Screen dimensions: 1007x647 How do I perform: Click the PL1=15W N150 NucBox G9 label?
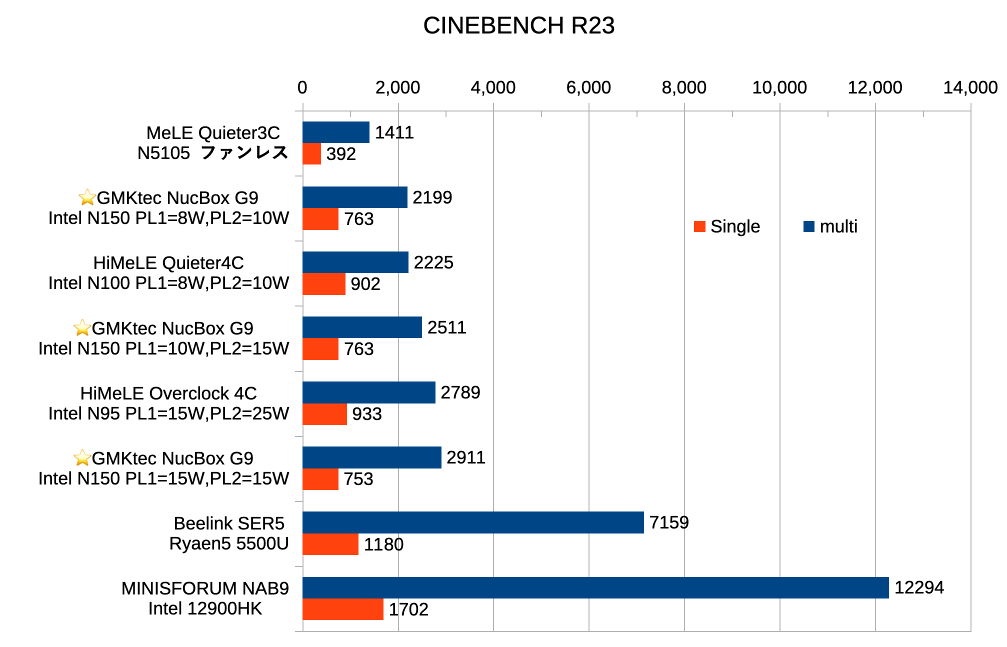click(x=164, y=468)
